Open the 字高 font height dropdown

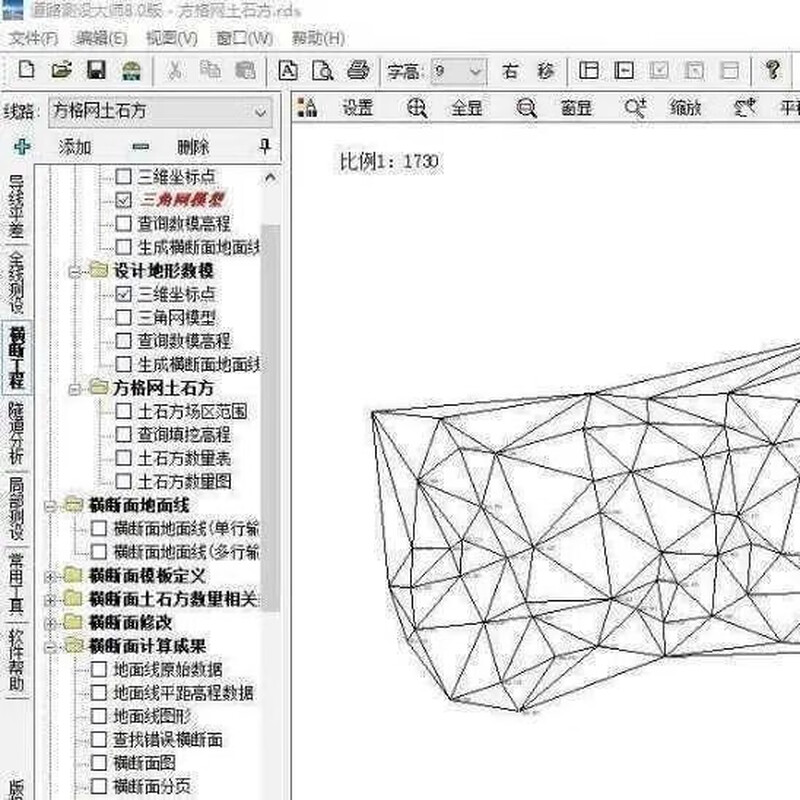[475, 71]
